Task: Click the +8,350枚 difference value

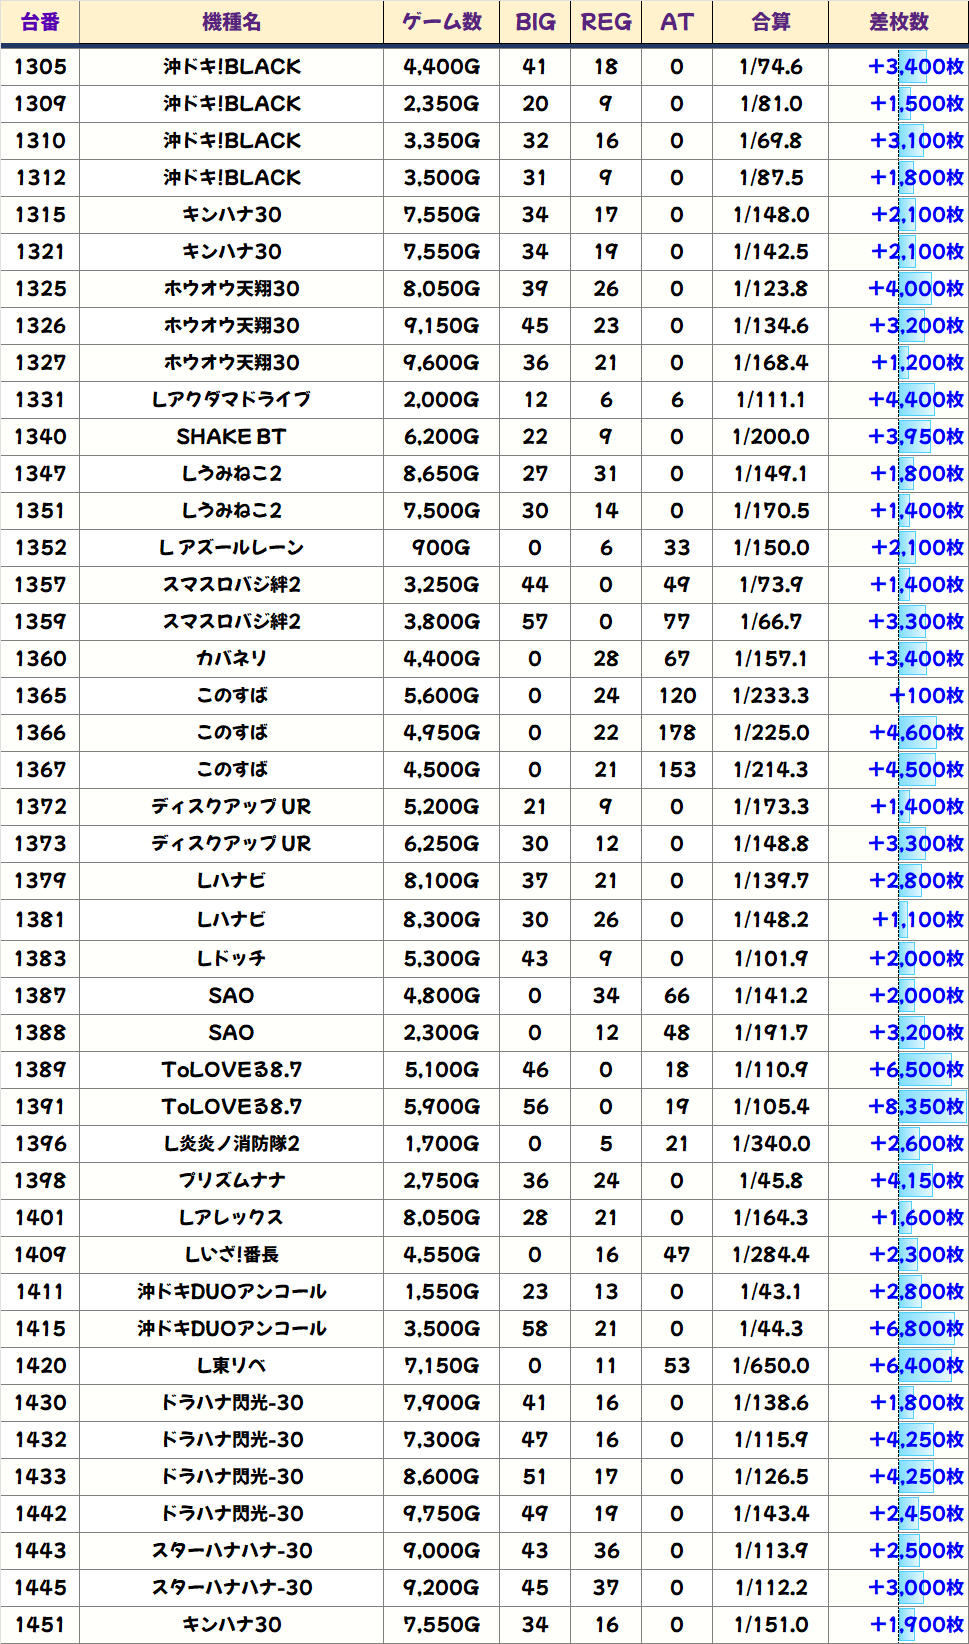Action: pos(916,1107)
